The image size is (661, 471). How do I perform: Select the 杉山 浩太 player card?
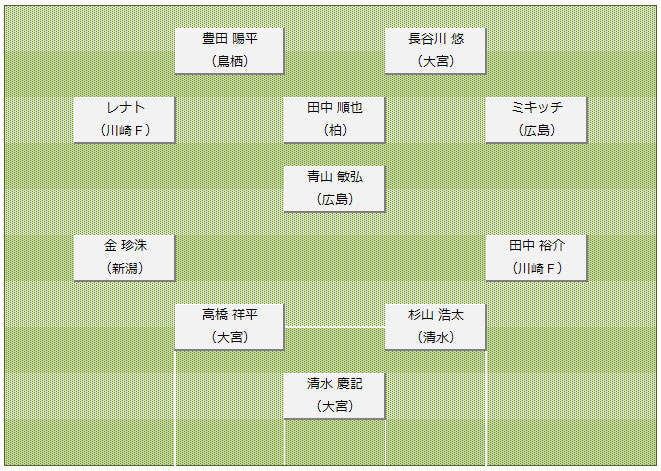(435, 326)
